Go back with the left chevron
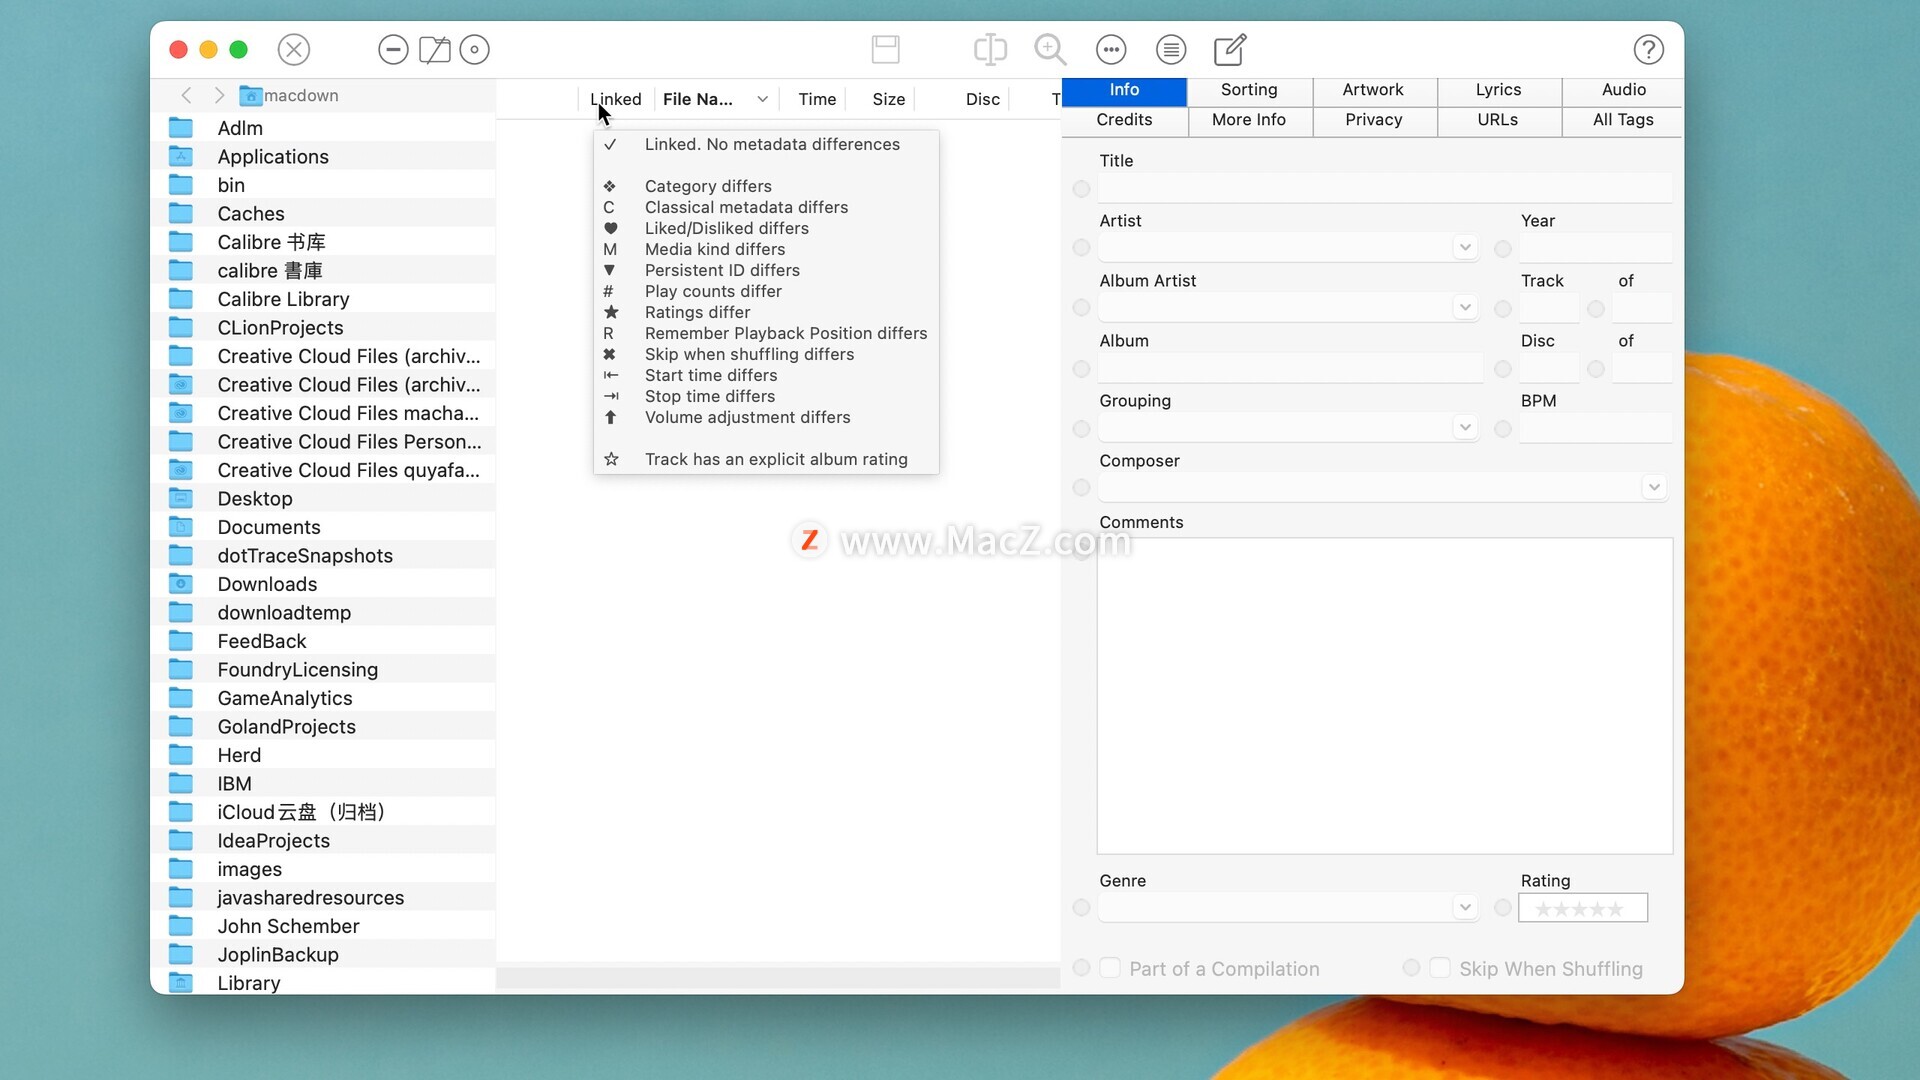 186,95
